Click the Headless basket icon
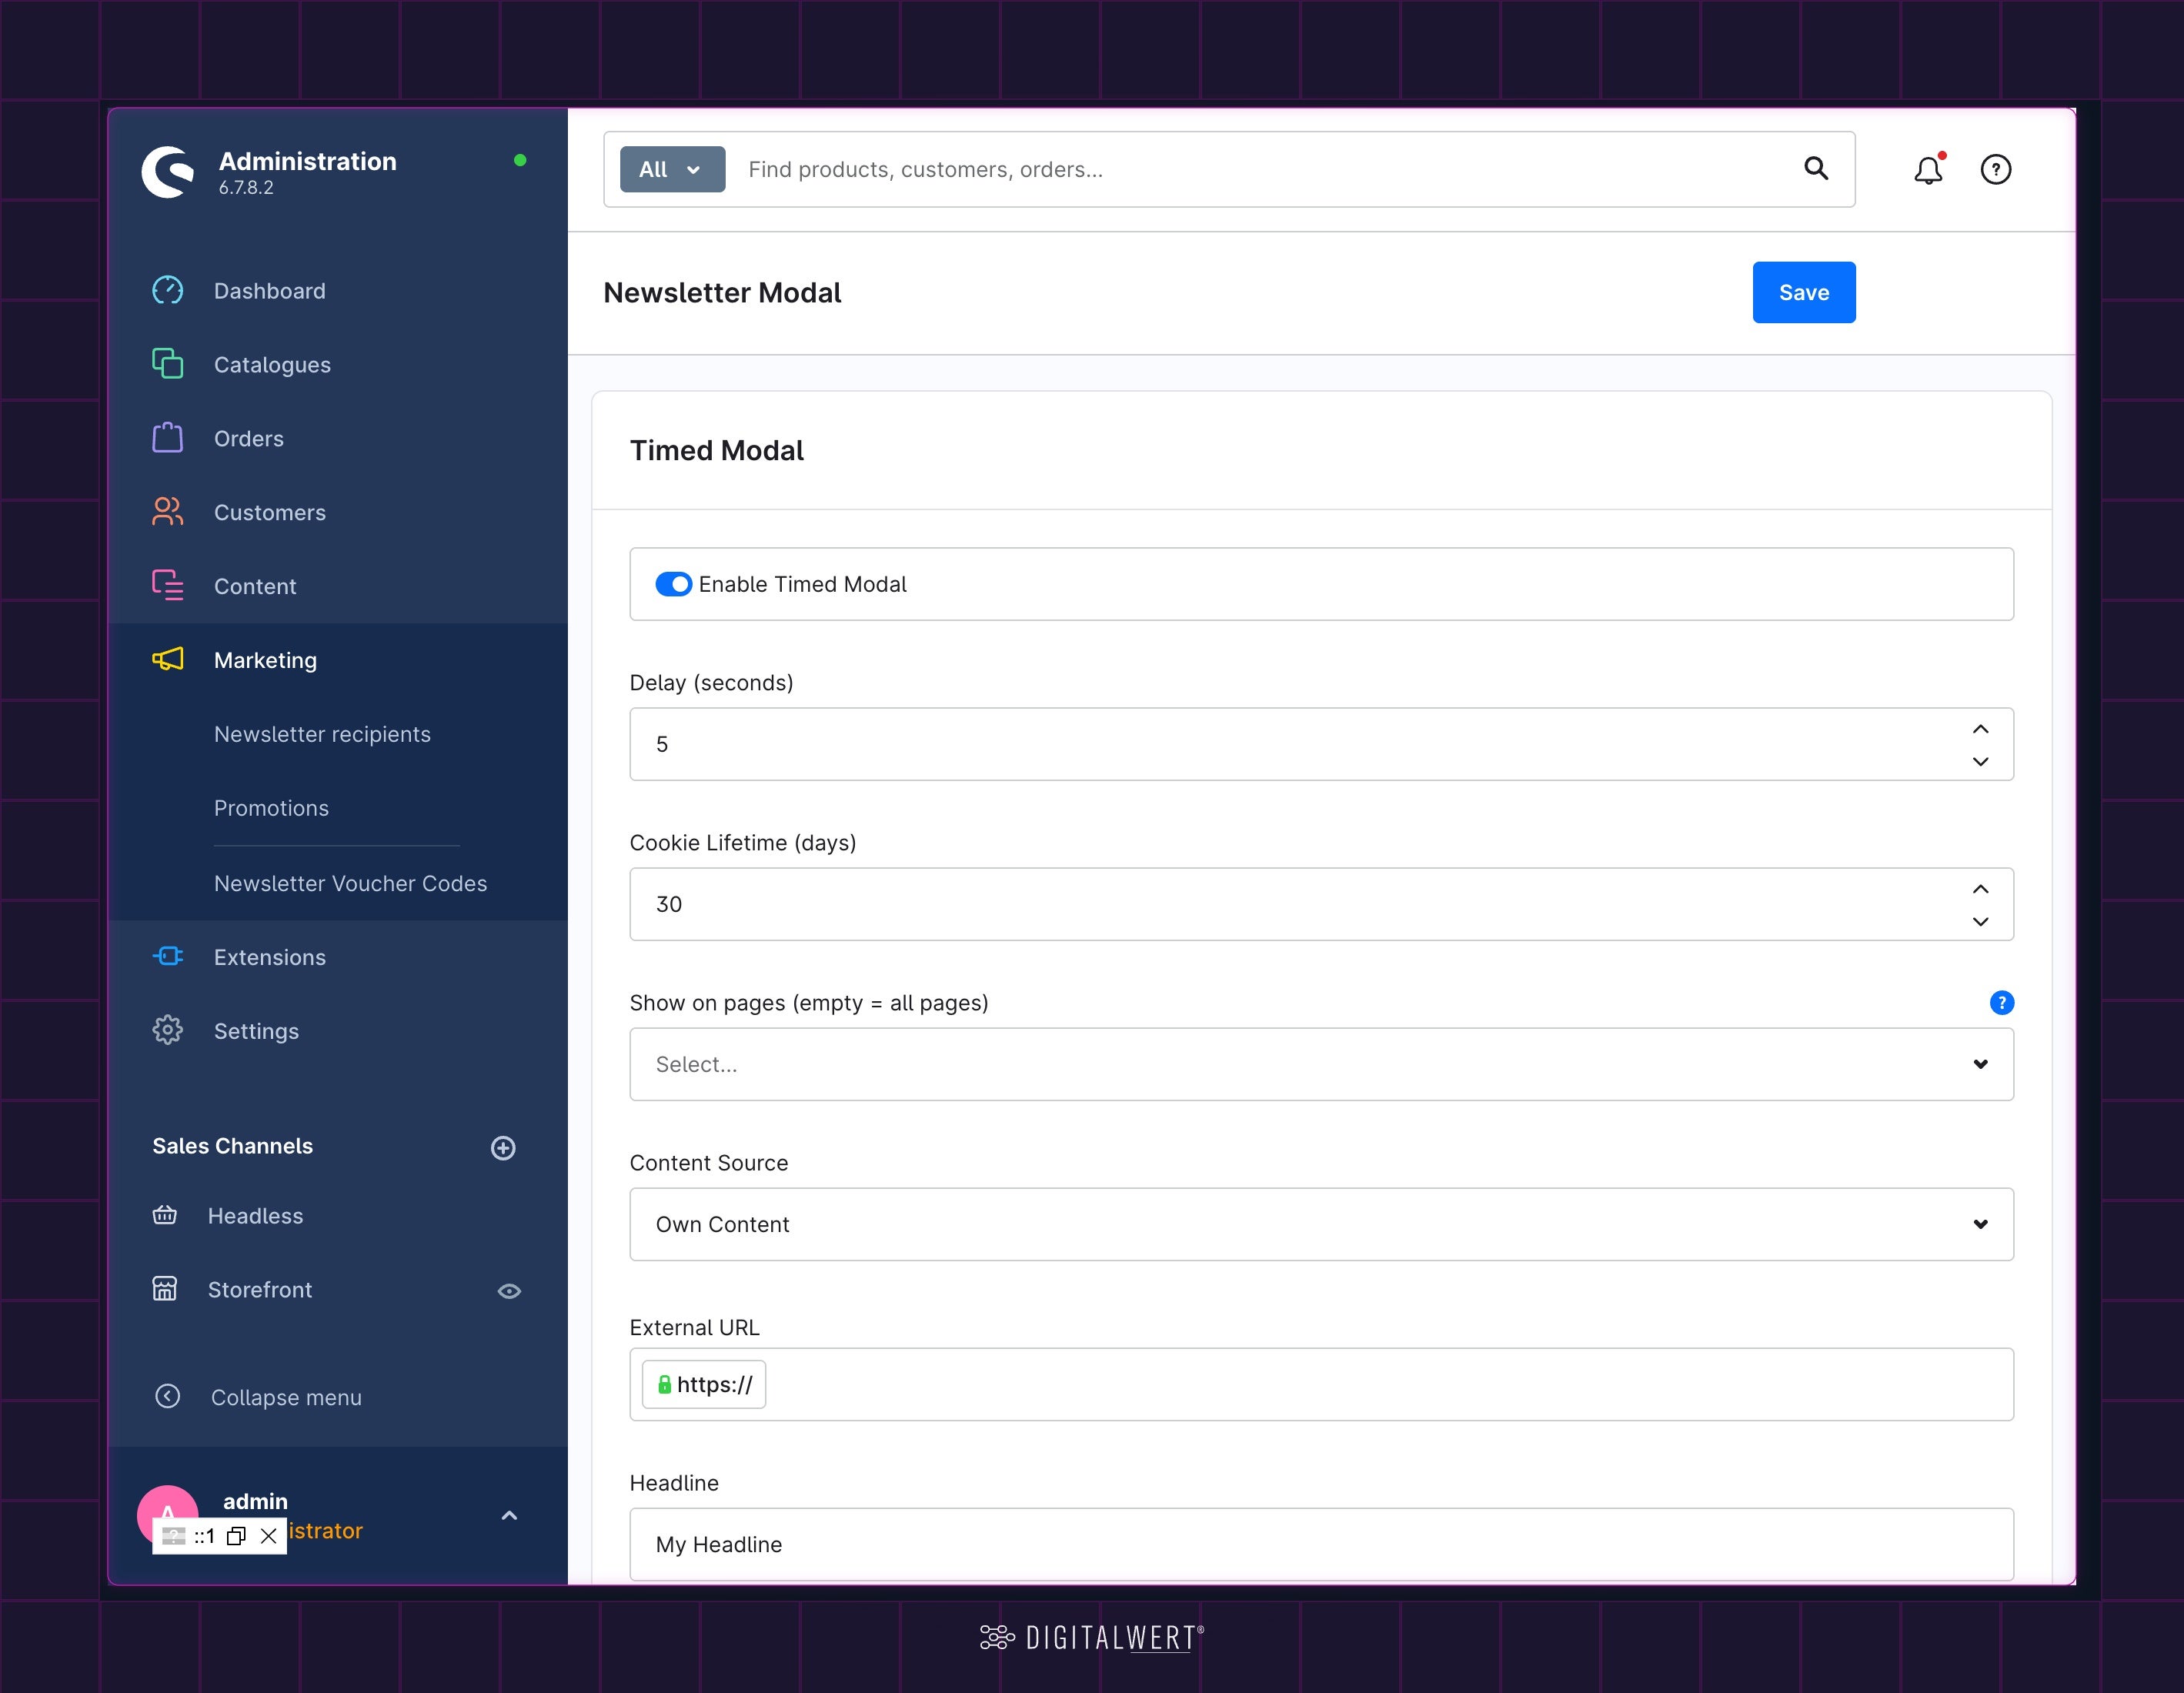The image size is (2184, 1693). point(164,1215)
